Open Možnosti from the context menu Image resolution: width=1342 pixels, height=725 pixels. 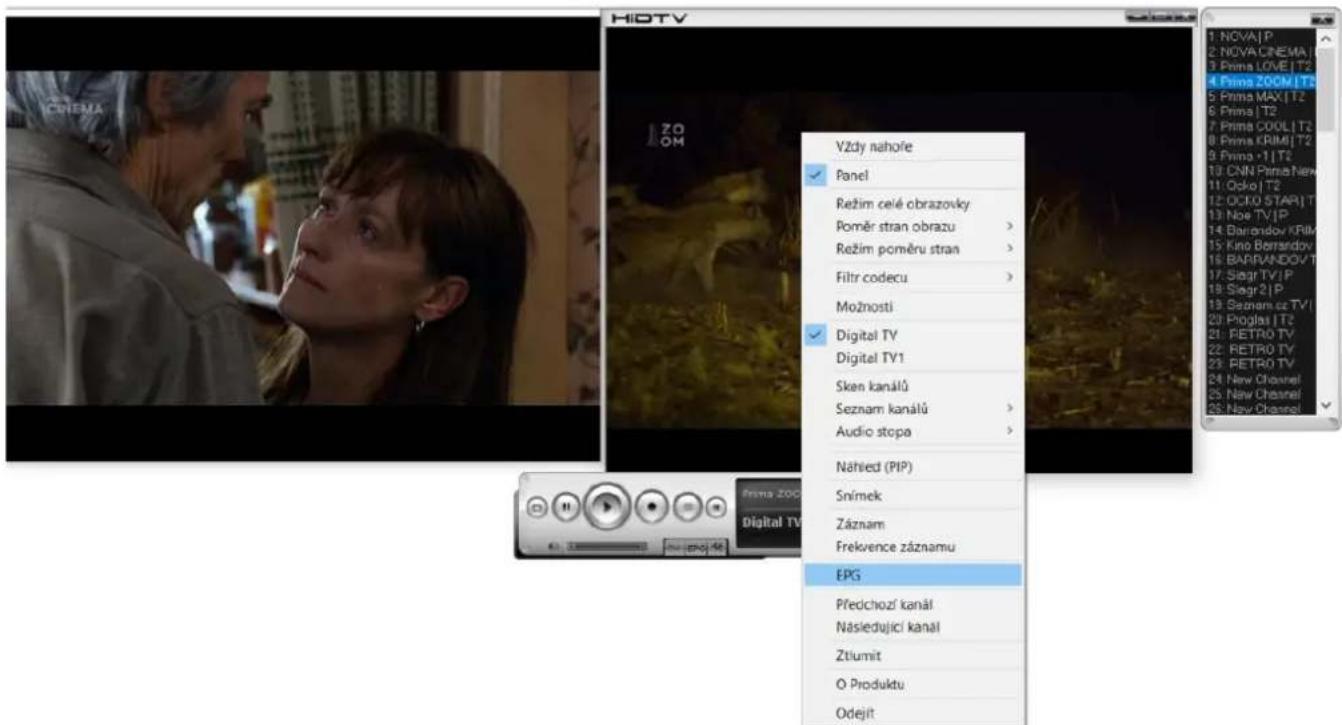click(913, 306)
